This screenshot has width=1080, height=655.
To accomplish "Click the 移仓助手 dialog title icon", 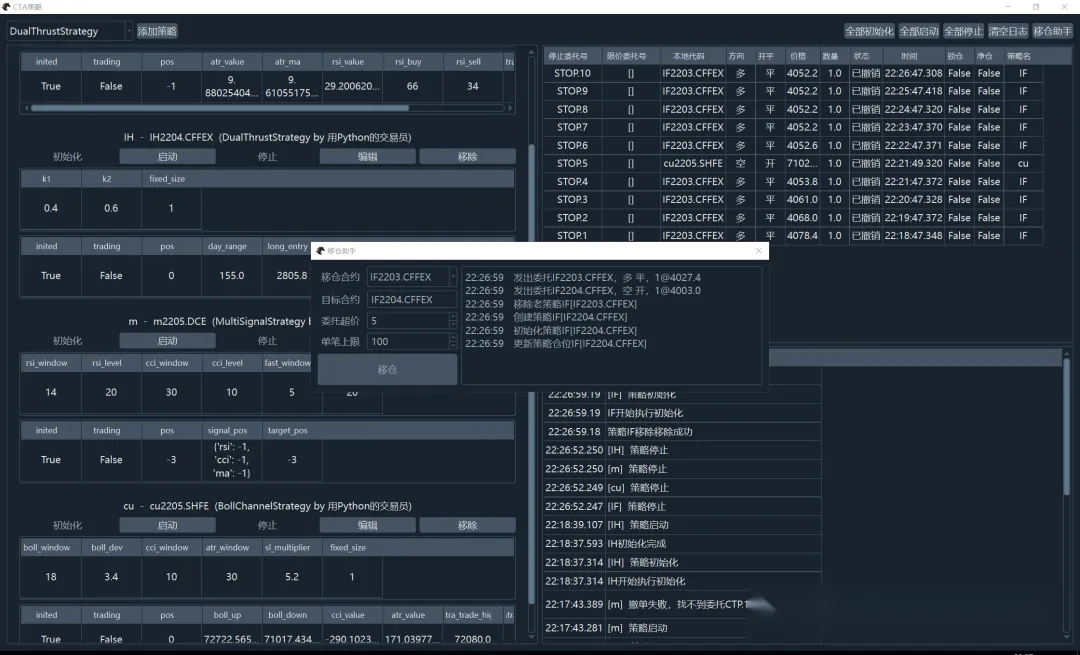I will pos(319,251).
